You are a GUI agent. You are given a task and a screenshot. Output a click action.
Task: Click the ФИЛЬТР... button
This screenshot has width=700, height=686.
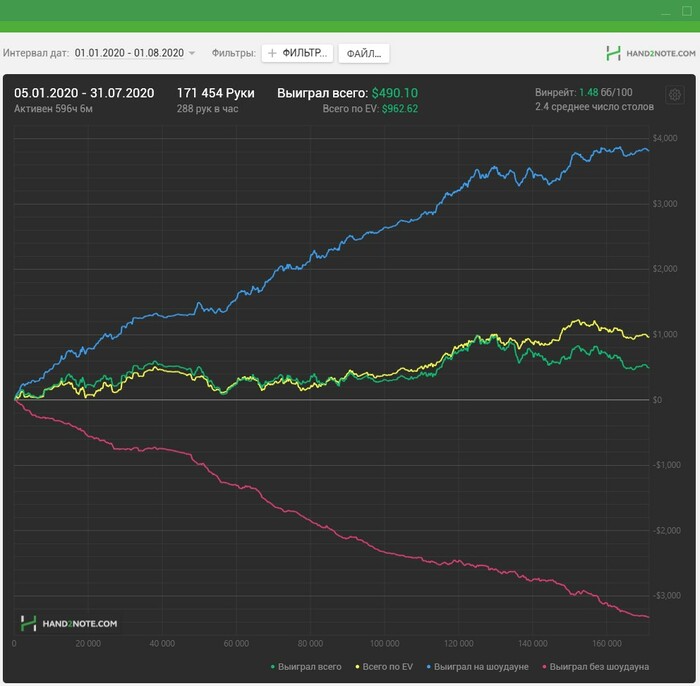pos(297,53)
